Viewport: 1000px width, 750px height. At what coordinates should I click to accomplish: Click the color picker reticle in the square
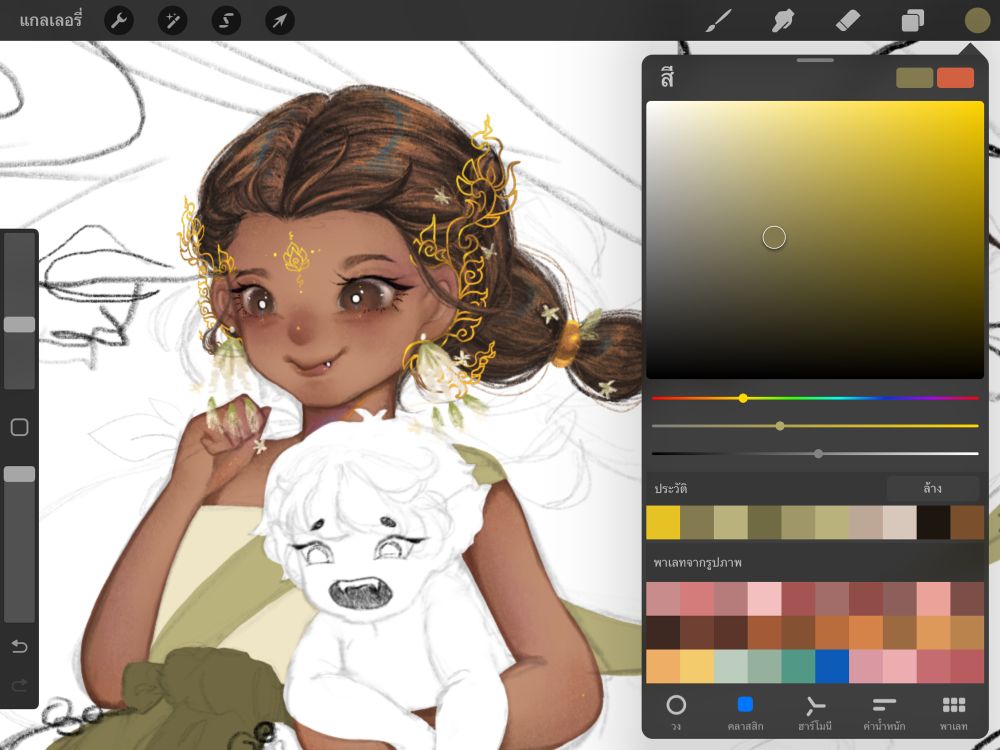(x=774, y=238)
